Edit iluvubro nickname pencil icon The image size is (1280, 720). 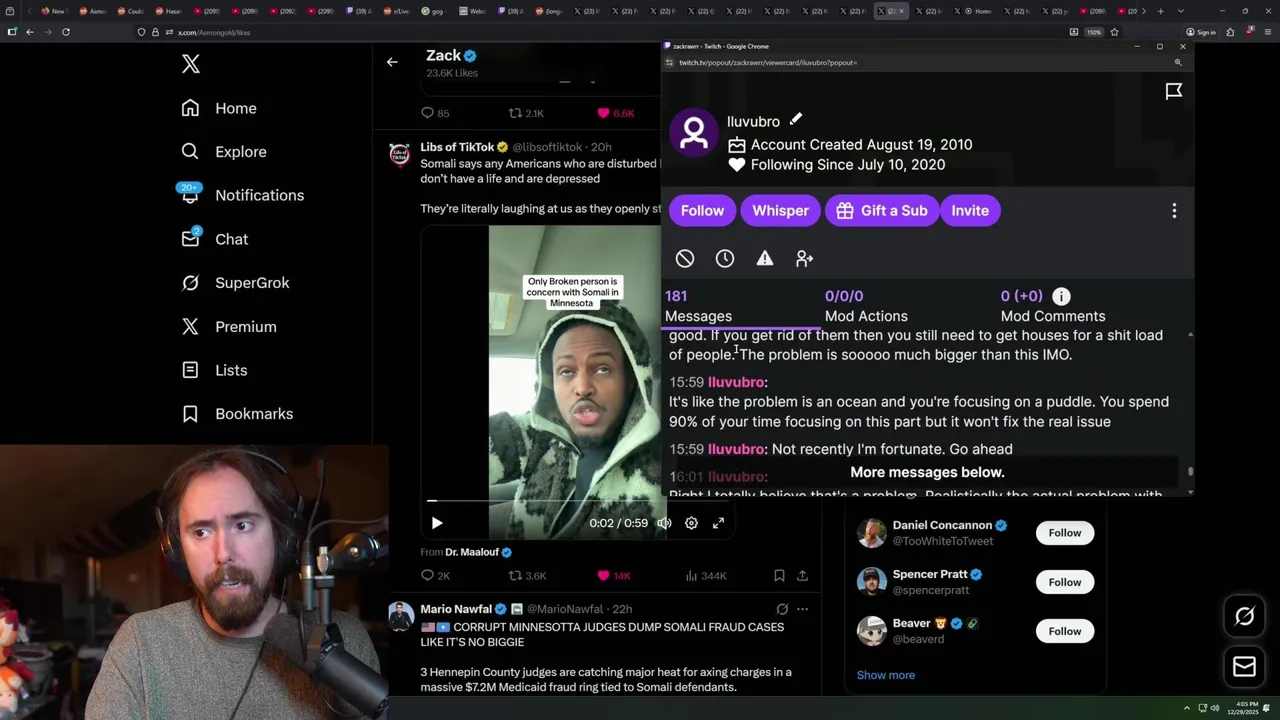[796, 120]
